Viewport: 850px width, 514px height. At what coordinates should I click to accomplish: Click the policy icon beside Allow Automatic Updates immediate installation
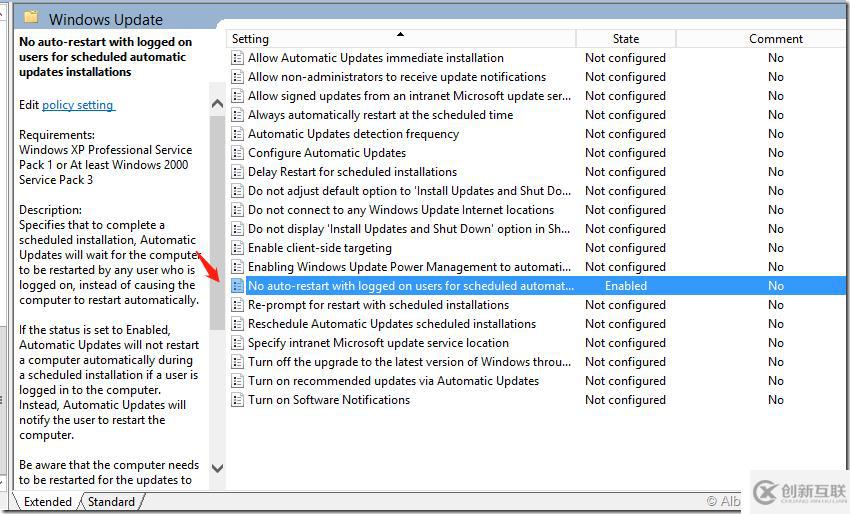(237, 58)
